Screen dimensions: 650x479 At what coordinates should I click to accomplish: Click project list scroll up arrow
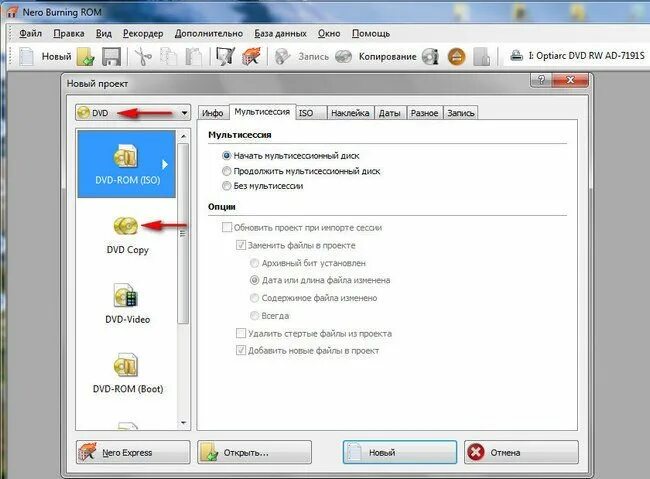click(x=183, y=136)
